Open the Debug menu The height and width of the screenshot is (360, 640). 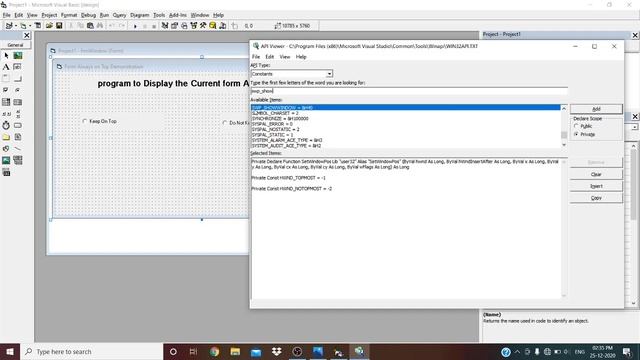coord(88,15)
